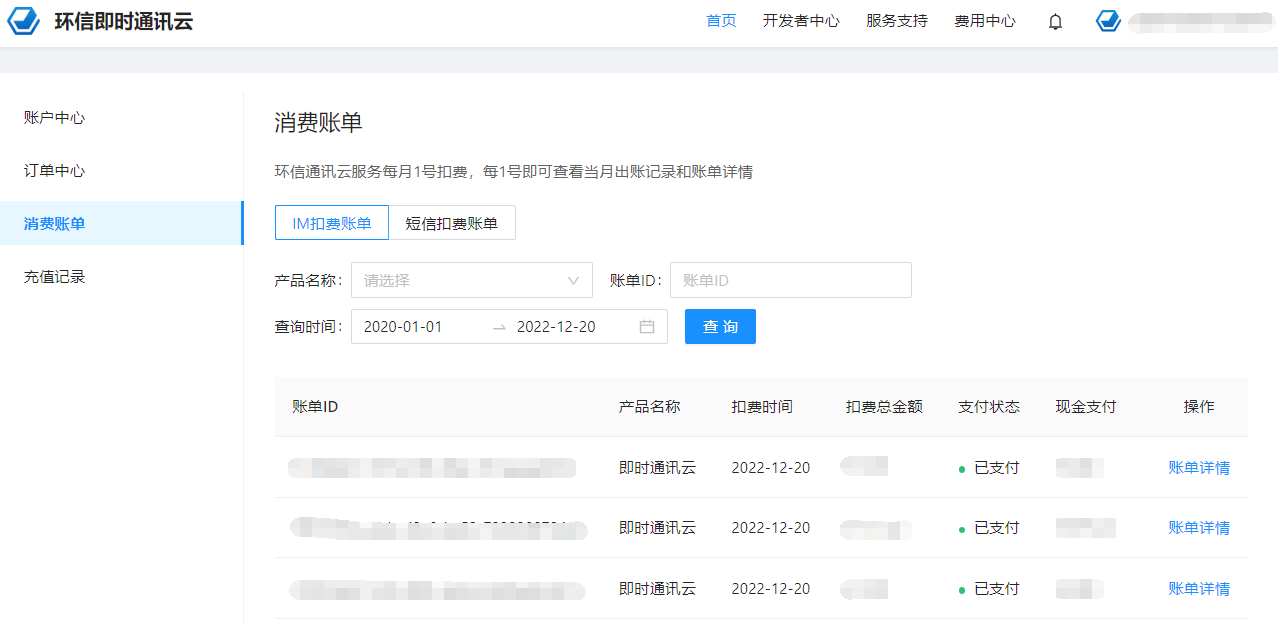Switch to the 短信扣费账单 tab
The height and width of the screenshot is (623, 1278).
452,223
